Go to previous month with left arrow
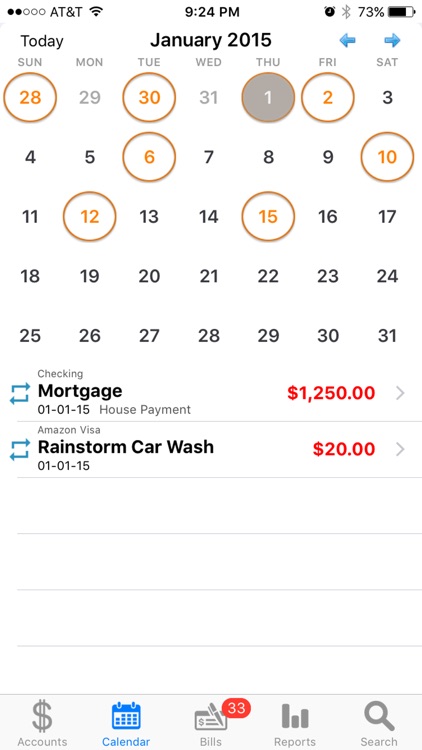 click(347, 41)
